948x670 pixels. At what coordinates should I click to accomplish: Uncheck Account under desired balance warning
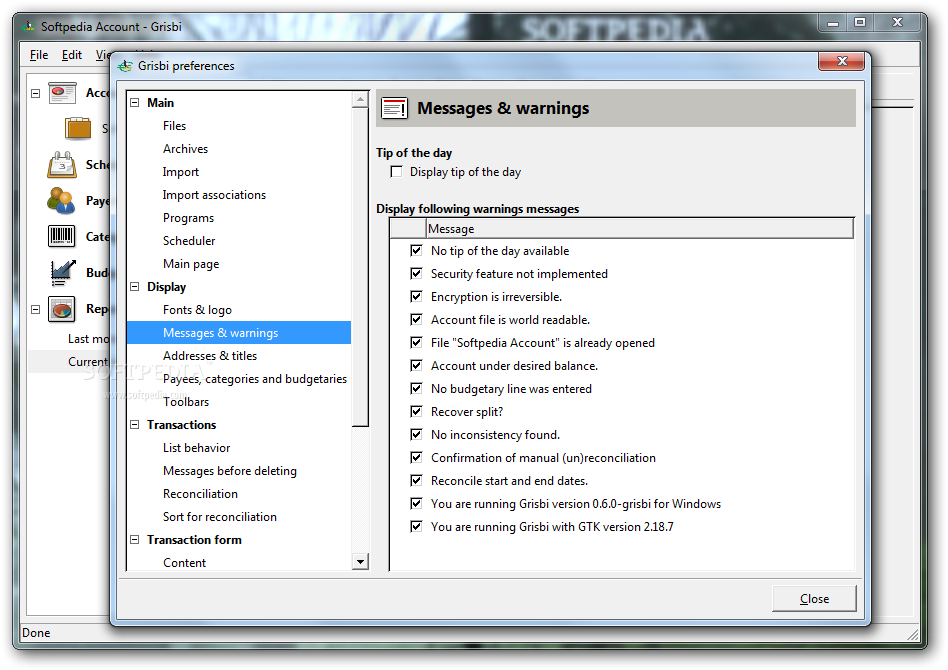tap(416, 365)
